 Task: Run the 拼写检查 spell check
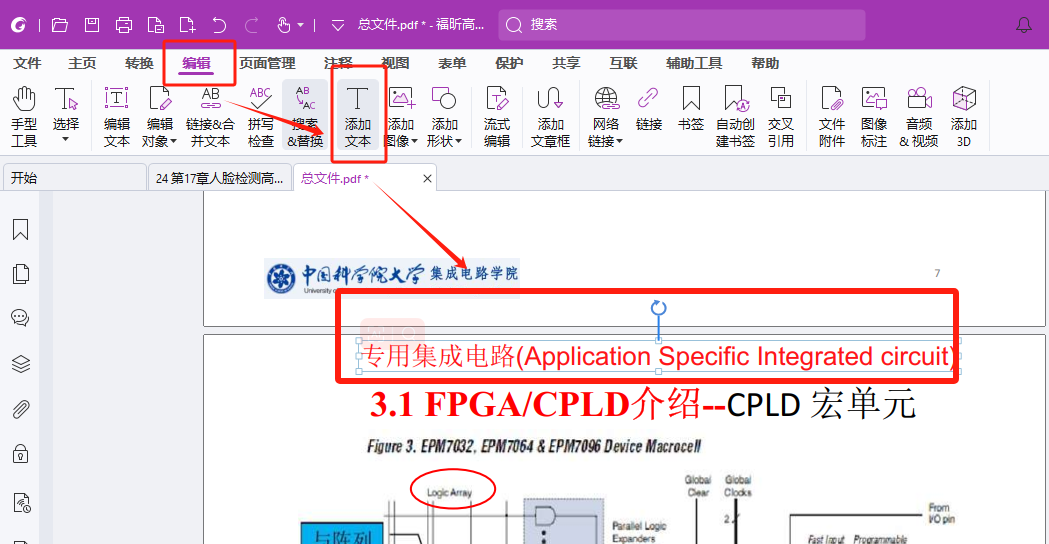(260, 116)
